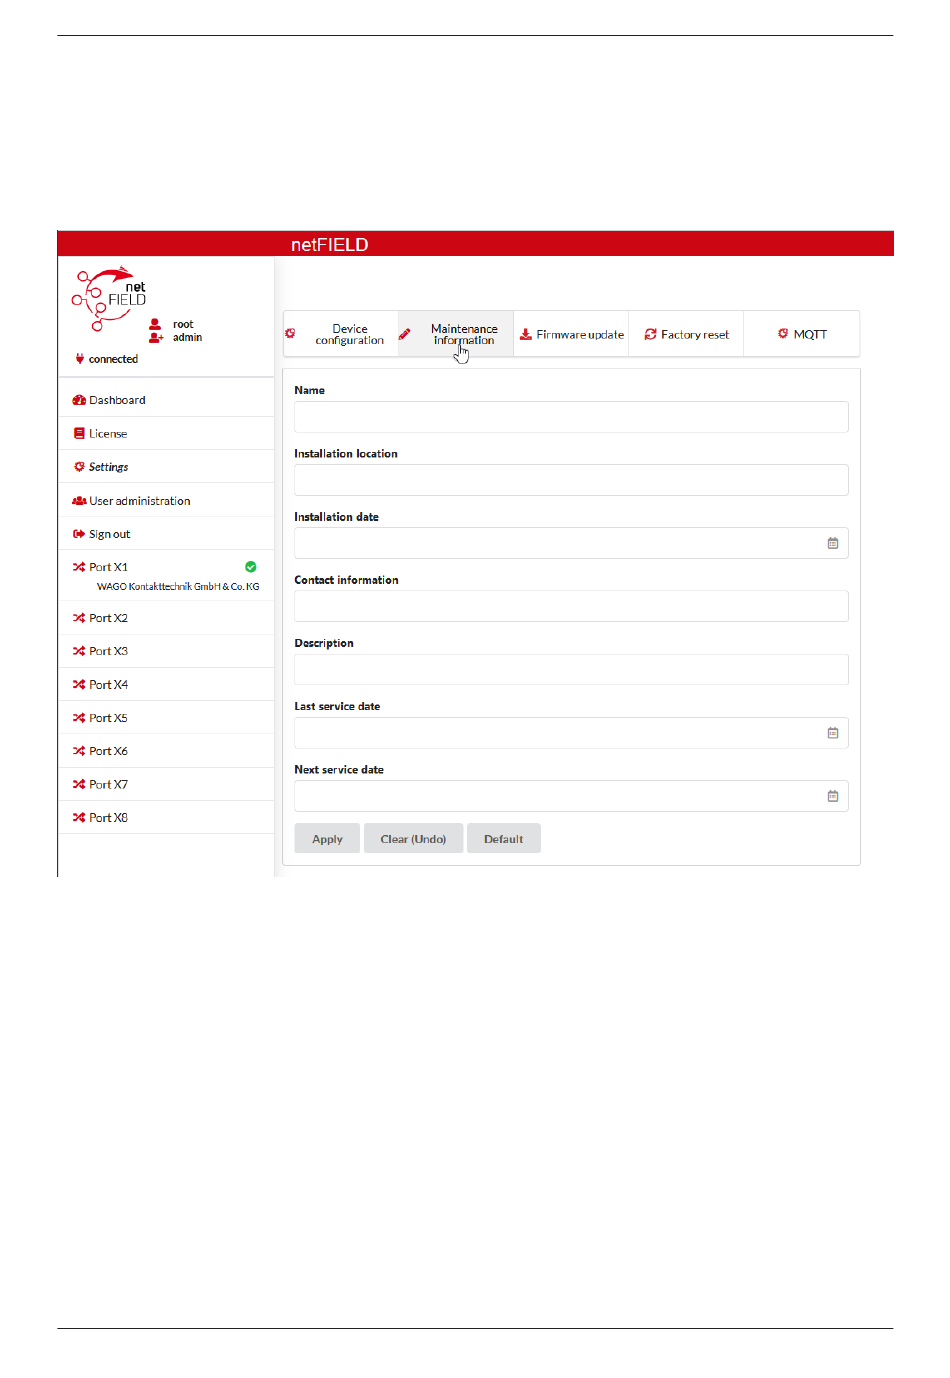This screenshot has width=950, height=1378.
Task: Focus the Contact information field
Action: point(571,606)
